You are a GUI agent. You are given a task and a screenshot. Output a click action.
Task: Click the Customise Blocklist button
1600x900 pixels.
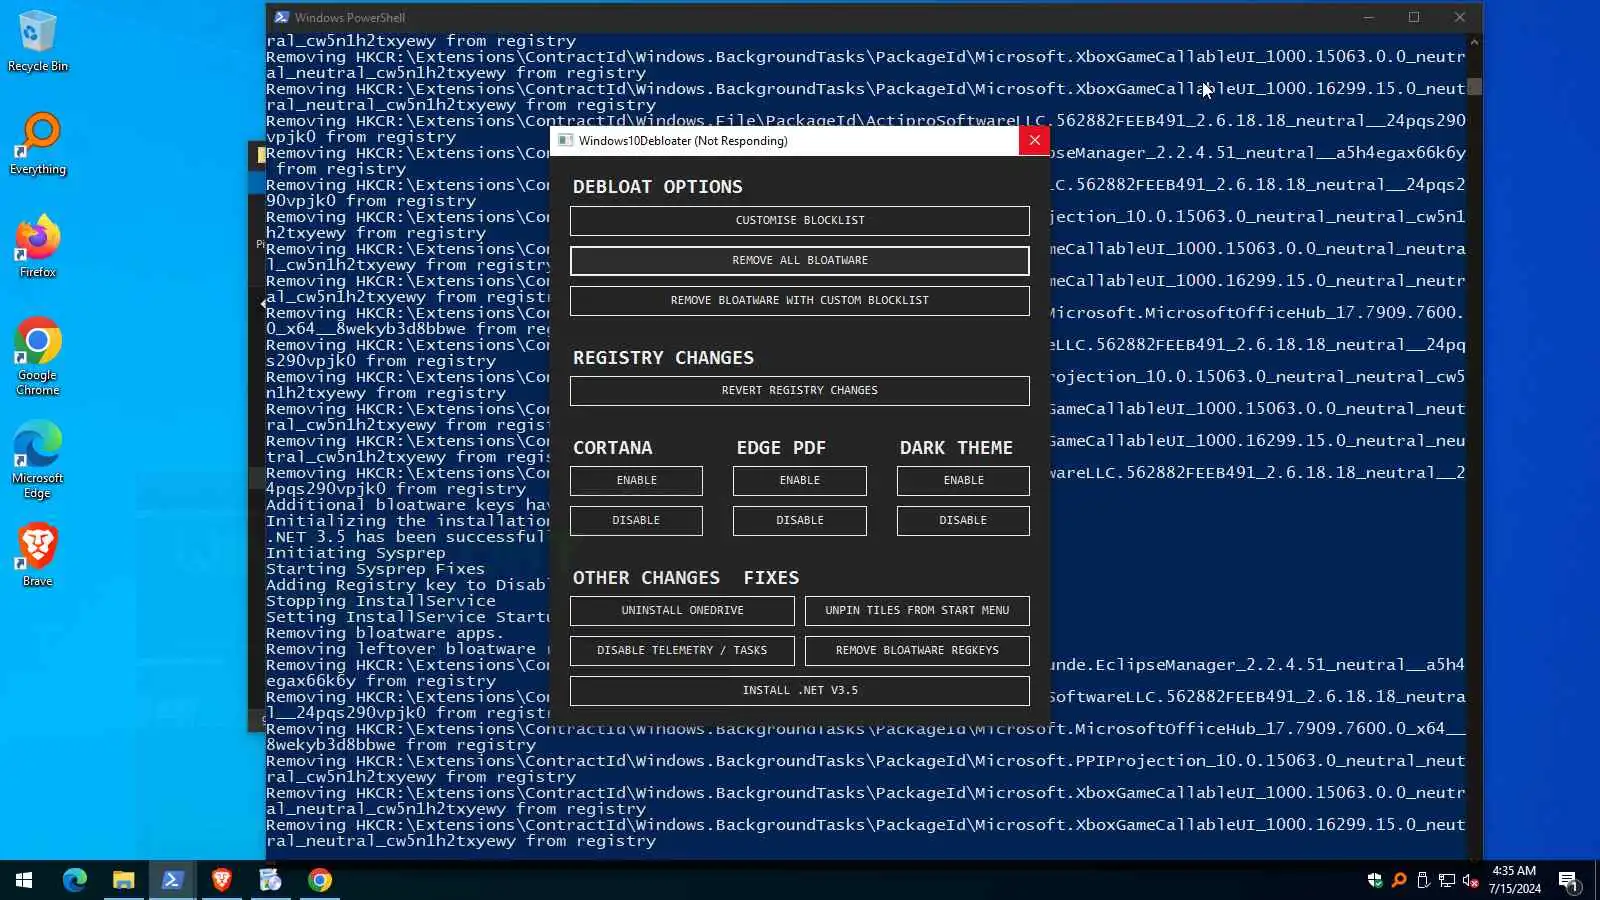pyautogui.click(x=800, y=220)
